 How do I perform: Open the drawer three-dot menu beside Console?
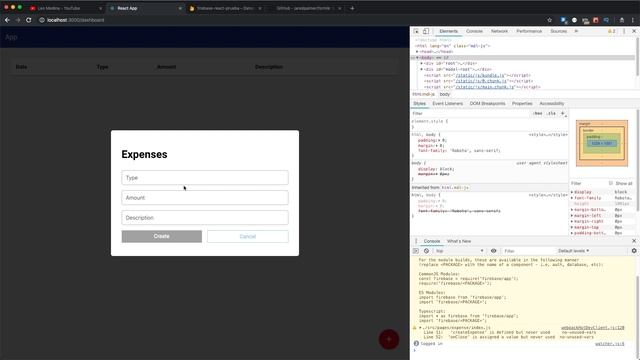pos(416,241)
